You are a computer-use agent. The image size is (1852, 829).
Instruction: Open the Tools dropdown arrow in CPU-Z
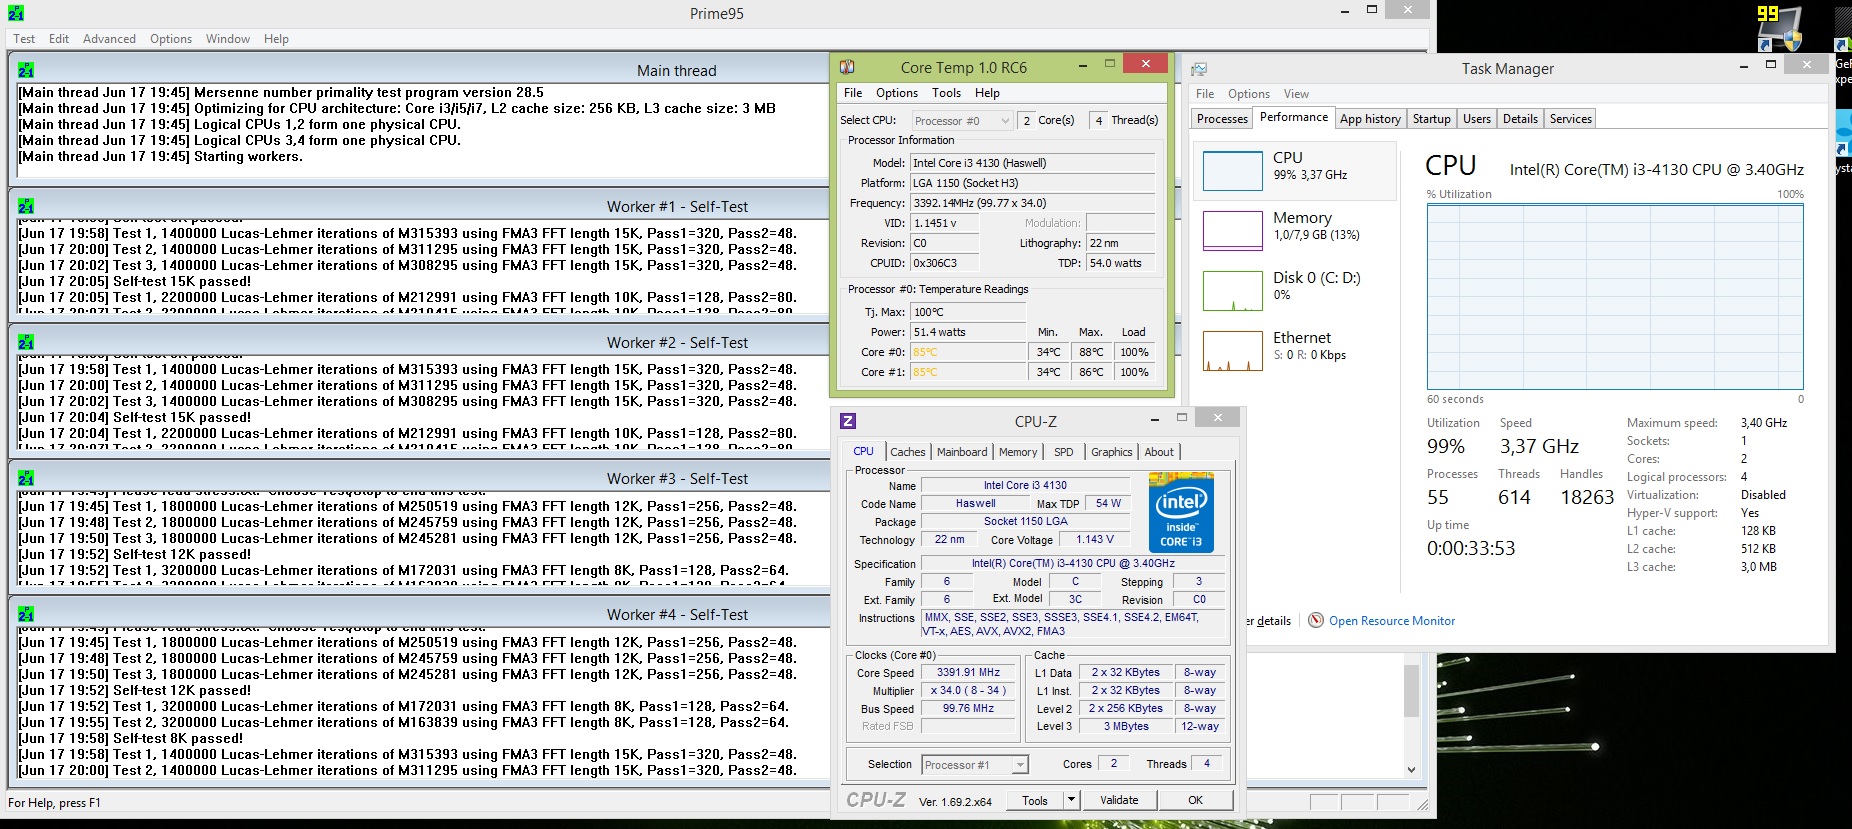[1071, 800]
